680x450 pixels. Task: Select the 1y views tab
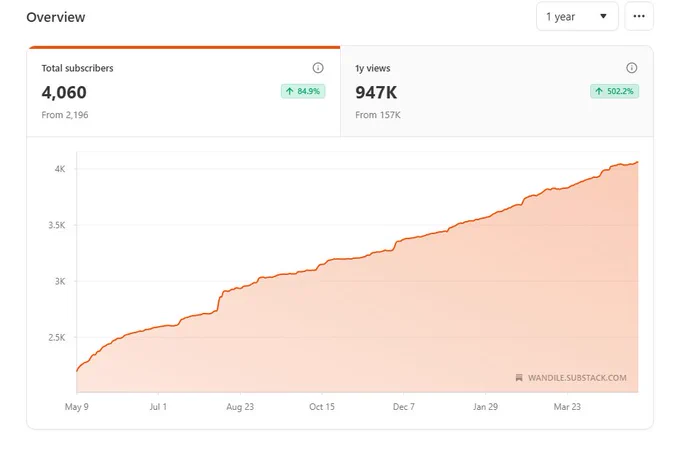tap(497, 91)
